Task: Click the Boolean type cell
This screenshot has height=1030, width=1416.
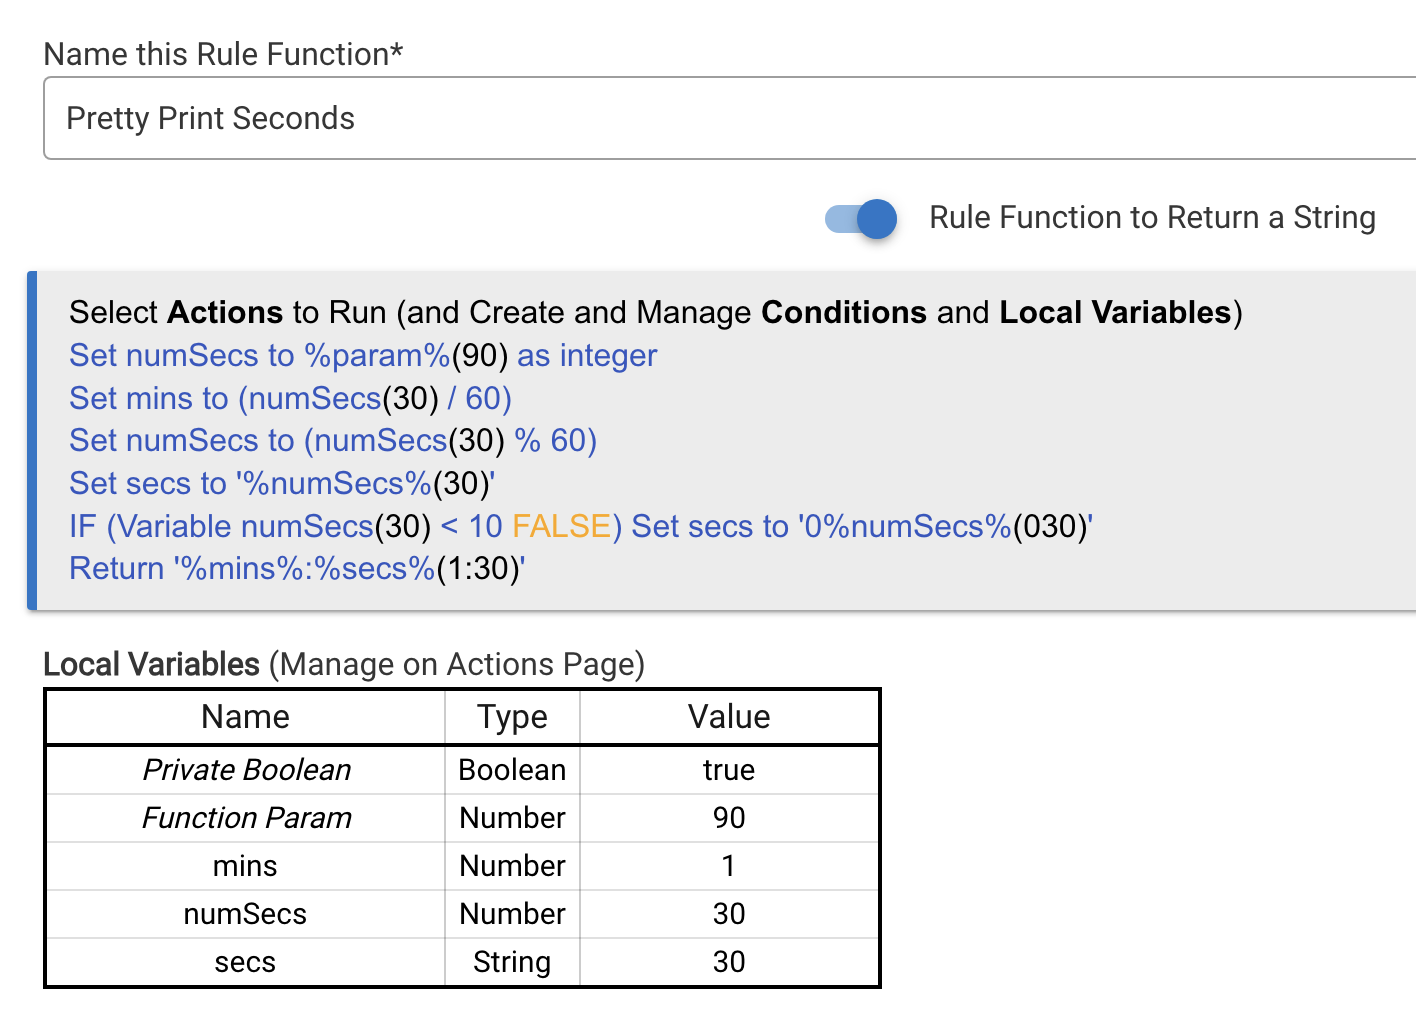Action: [512, 770]
